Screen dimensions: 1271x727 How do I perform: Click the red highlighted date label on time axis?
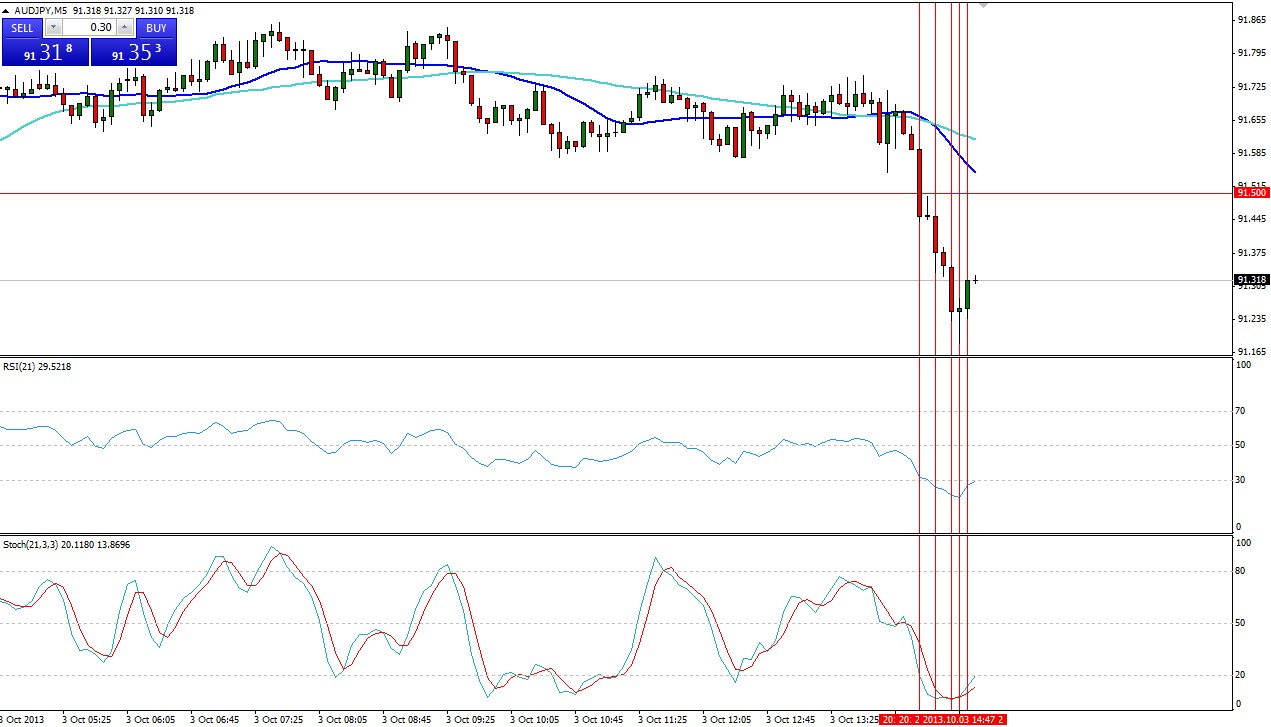pyautogui.click(x=942, y=719)
